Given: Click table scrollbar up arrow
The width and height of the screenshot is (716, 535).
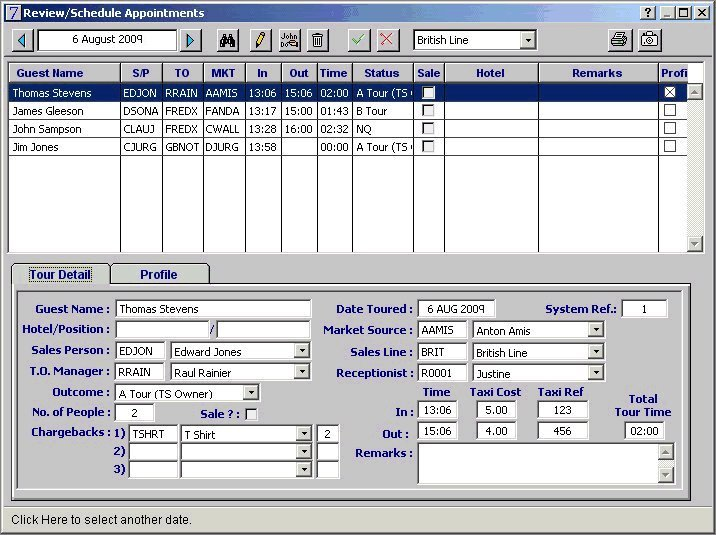Looking at the screenshot, I should (695, 92).
